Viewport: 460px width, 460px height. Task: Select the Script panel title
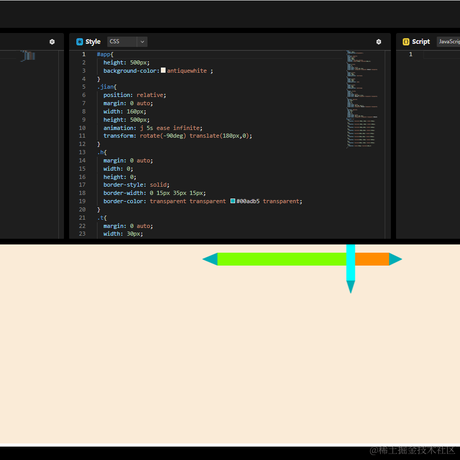(x=421, y=42)
